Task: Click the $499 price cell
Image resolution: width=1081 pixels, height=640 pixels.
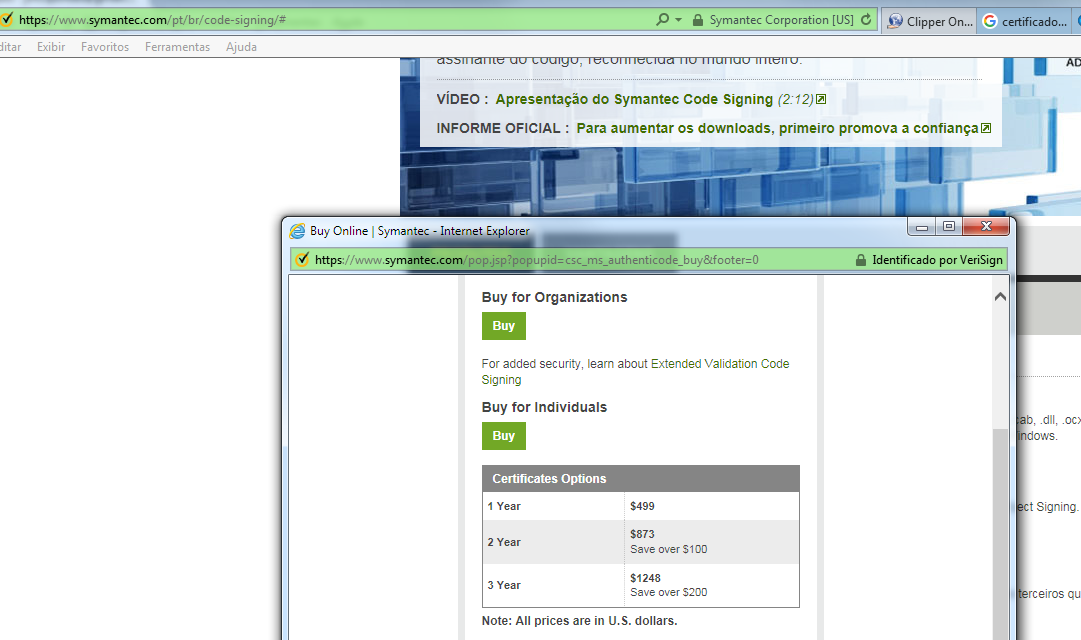Action: pyautogui.click(x=711, y=506)
